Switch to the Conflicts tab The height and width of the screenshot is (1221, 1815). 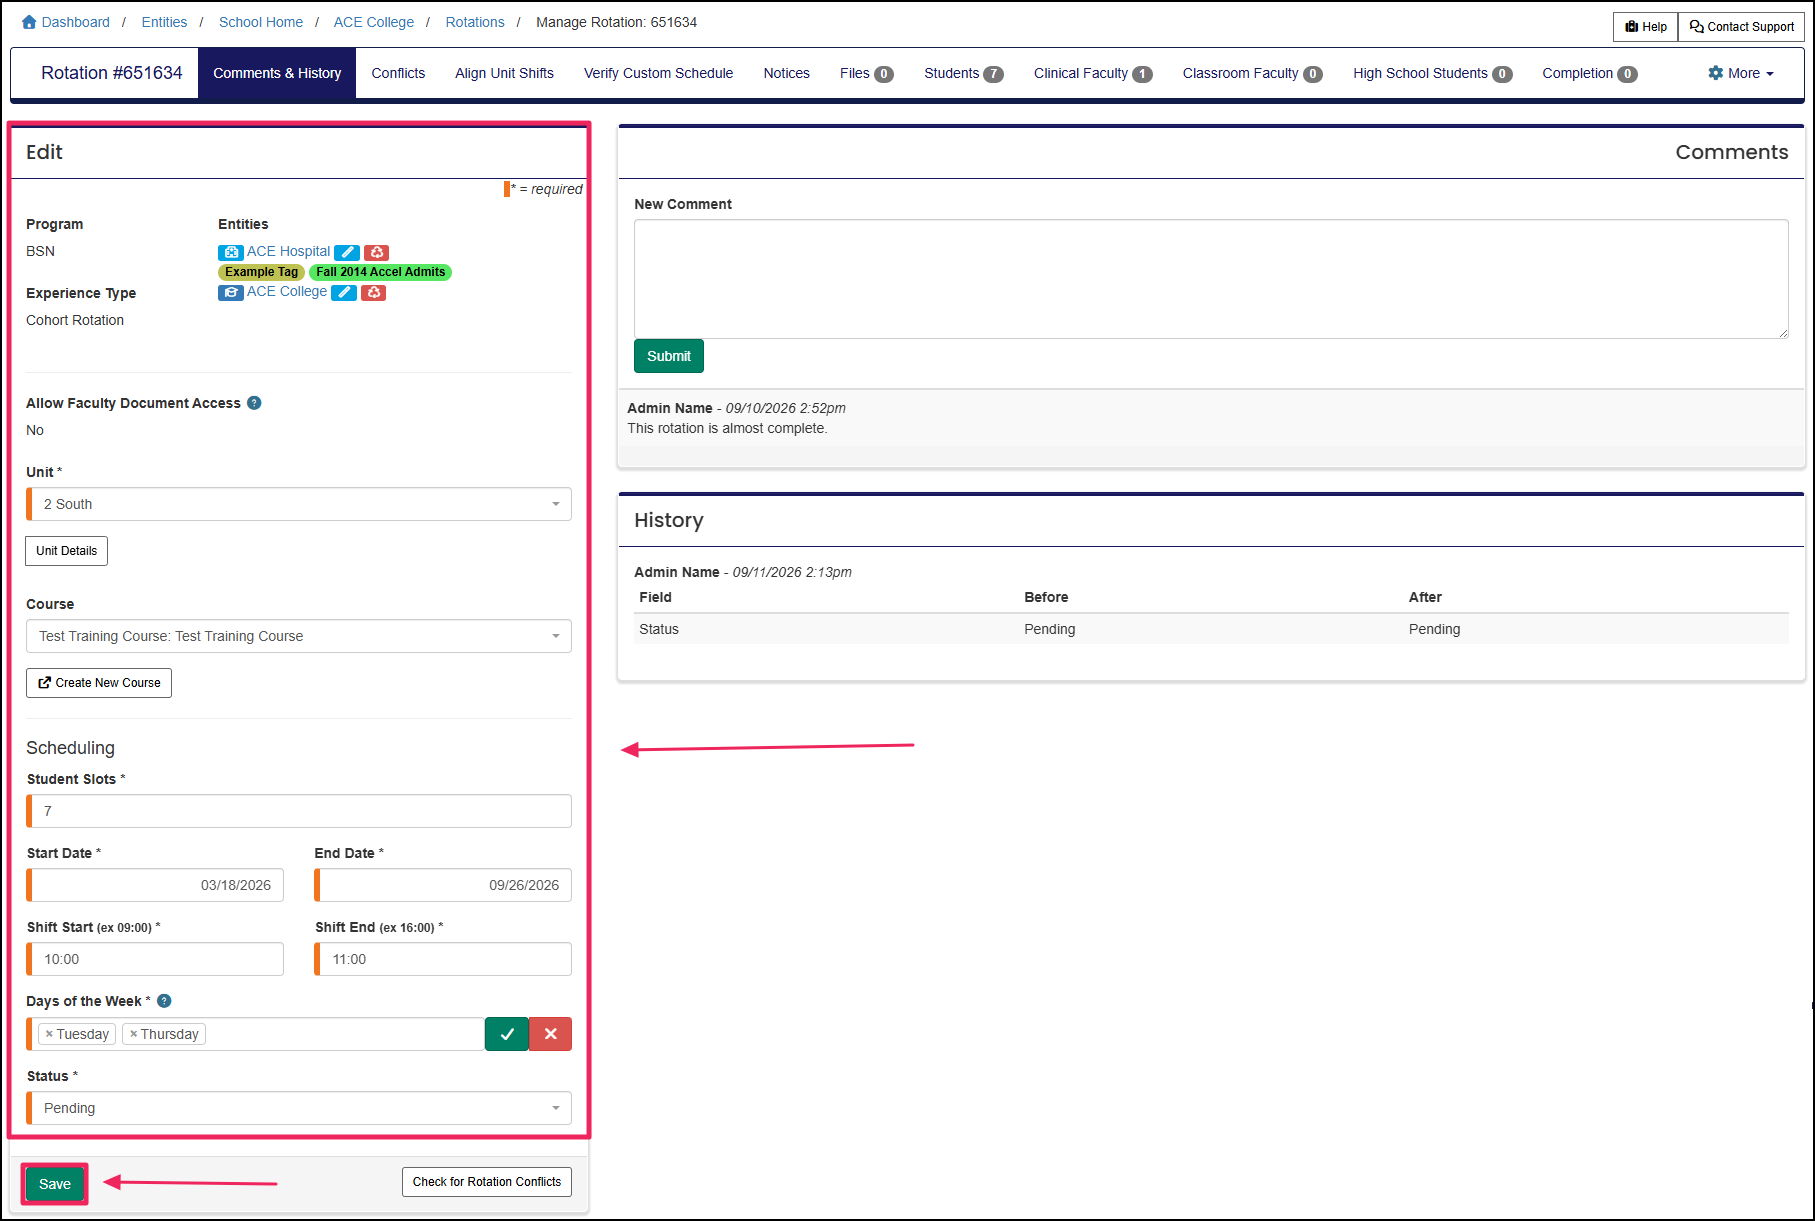pos(398,73)
